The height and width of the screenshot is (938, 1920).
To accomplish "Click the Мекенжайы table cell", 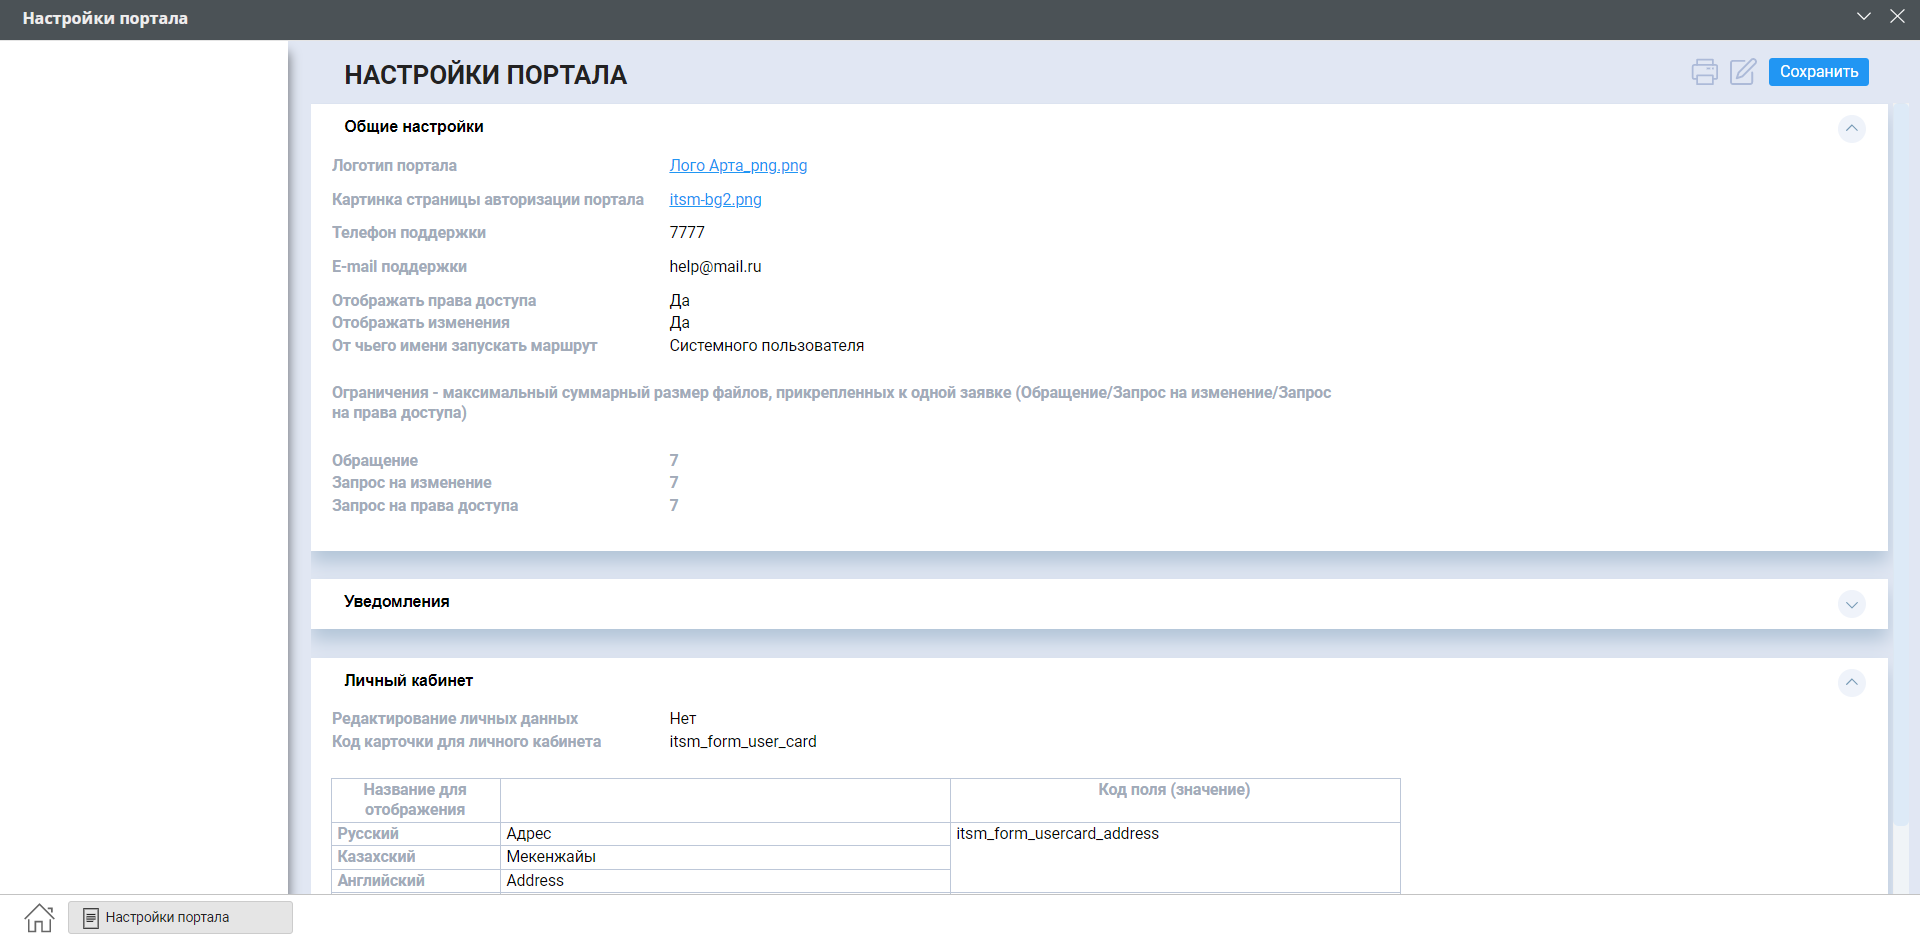I will (x=725, y=857).
